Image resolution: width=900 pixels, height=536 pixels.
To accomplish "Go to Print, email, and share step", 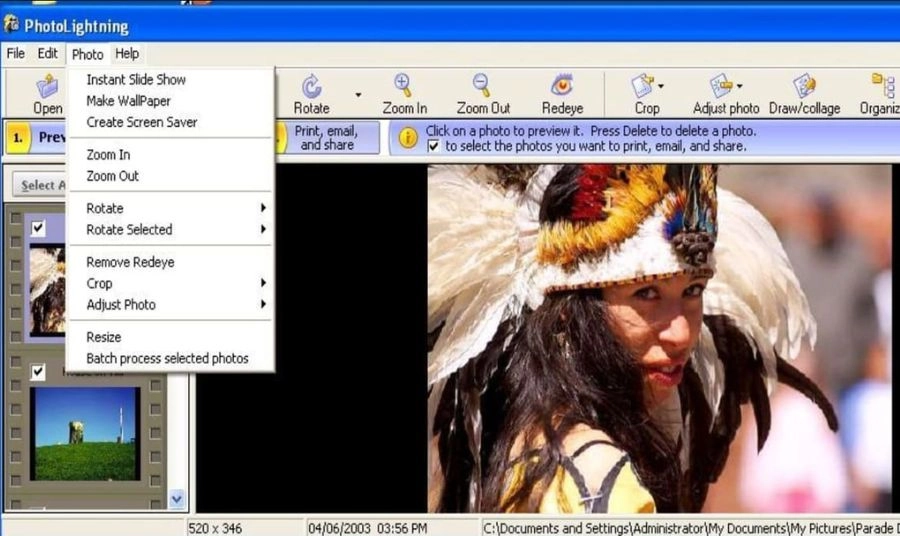I will (326, 138).
